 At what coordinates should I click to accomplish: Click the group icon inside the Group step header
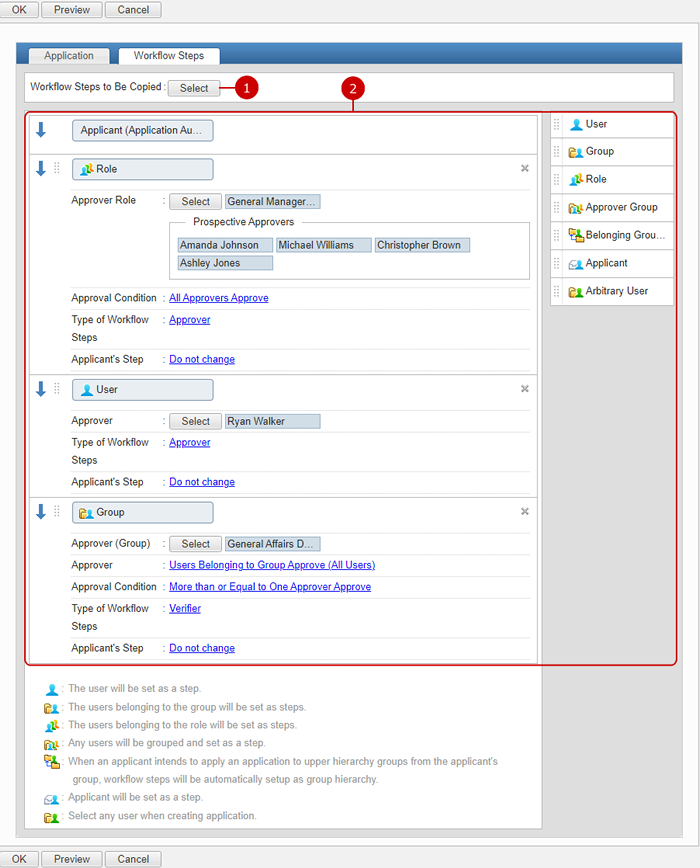(x=86, y=513)
